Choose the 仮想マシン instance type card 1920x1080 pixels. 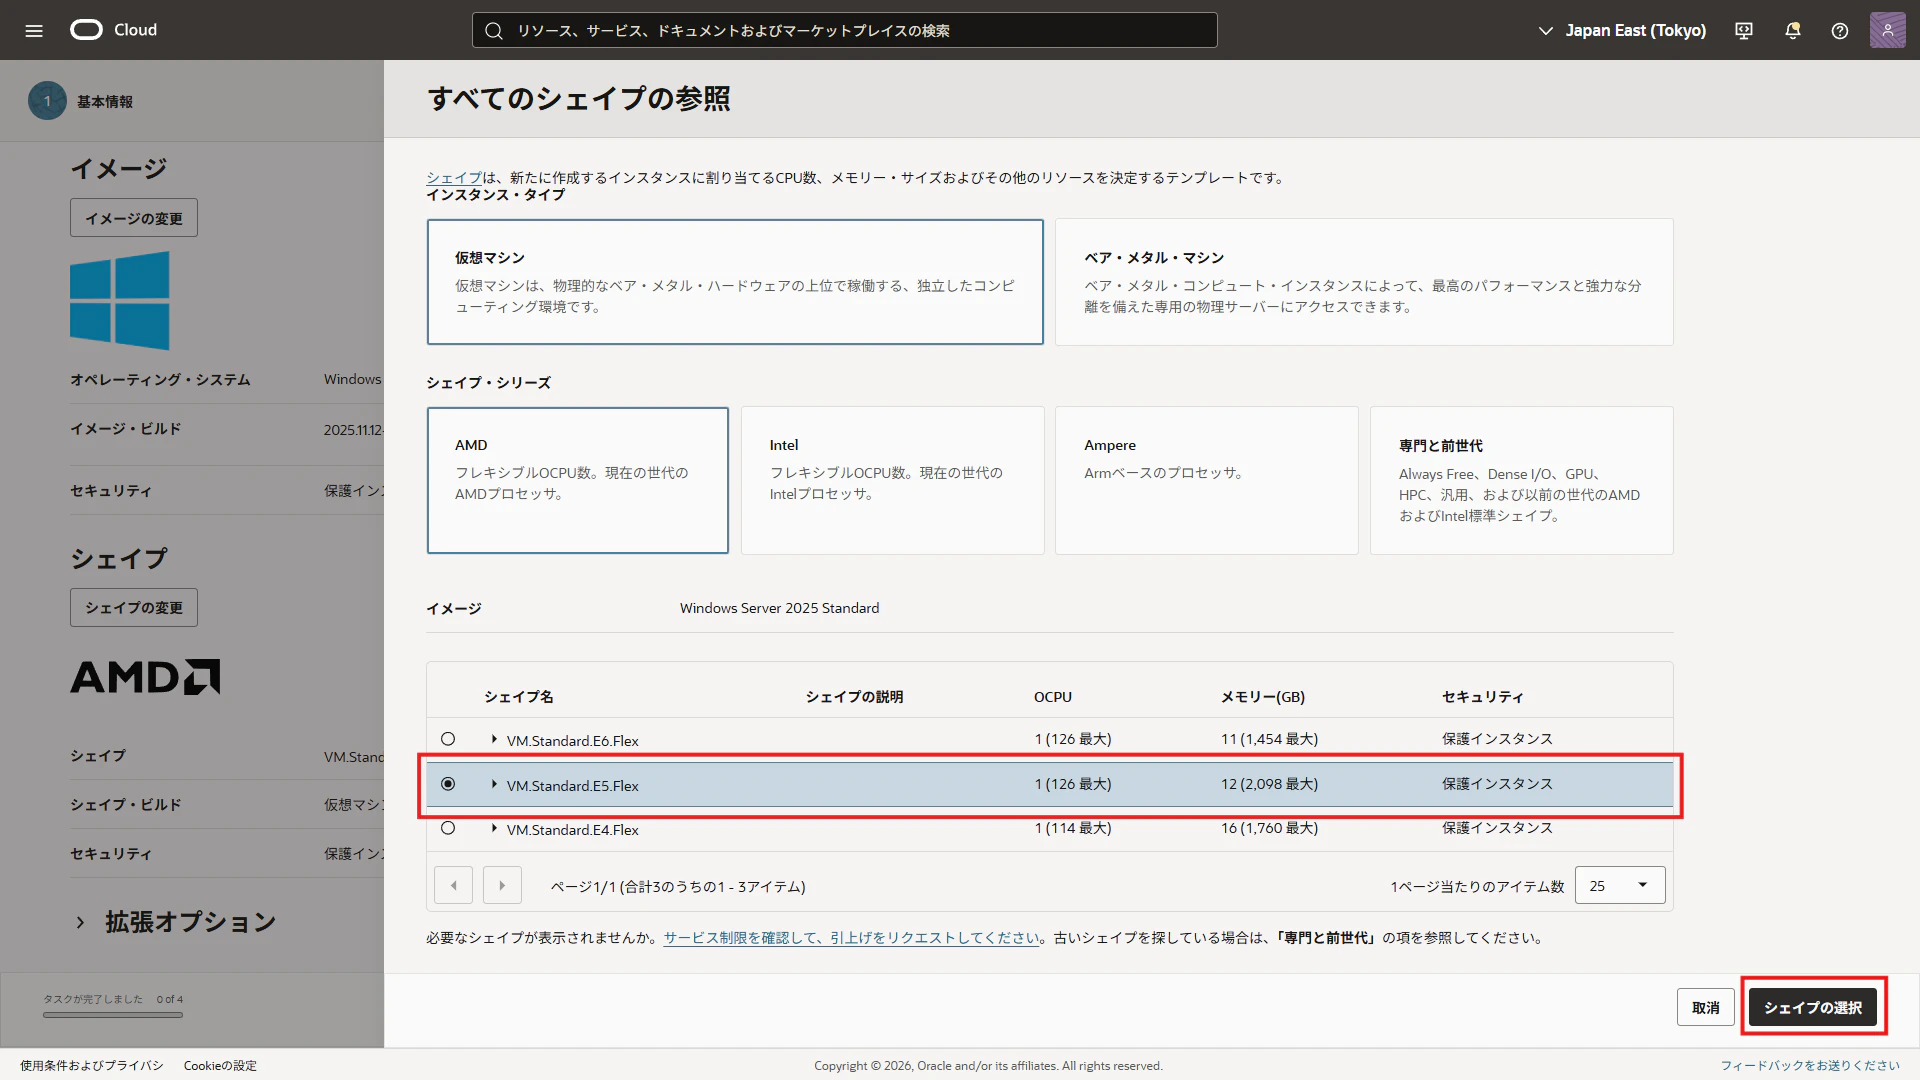click(735, 282)
